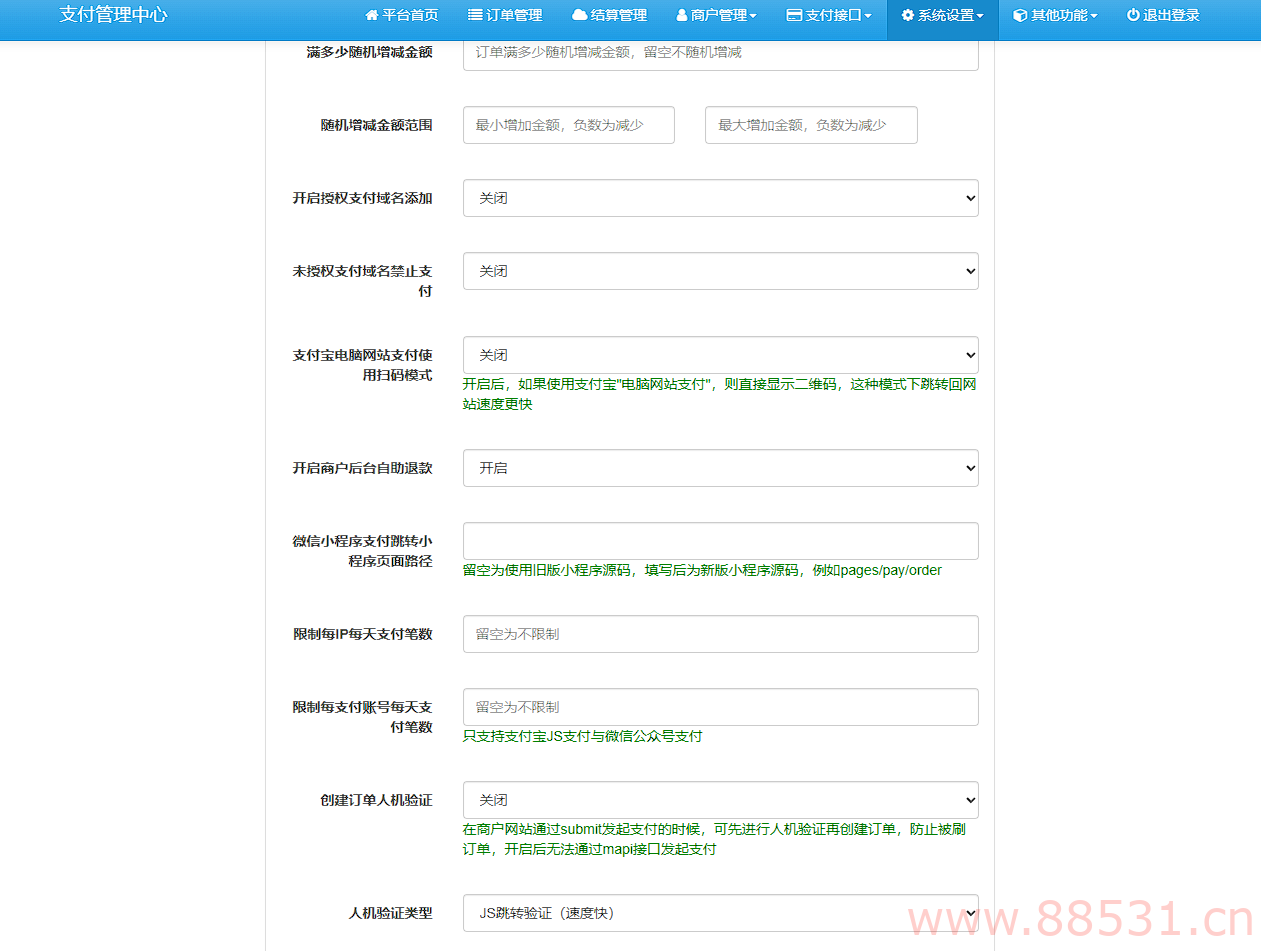Click the 微信小程序页面路径 input box
The height and width of the screenshot is (951, 1261).
[720, 541]
